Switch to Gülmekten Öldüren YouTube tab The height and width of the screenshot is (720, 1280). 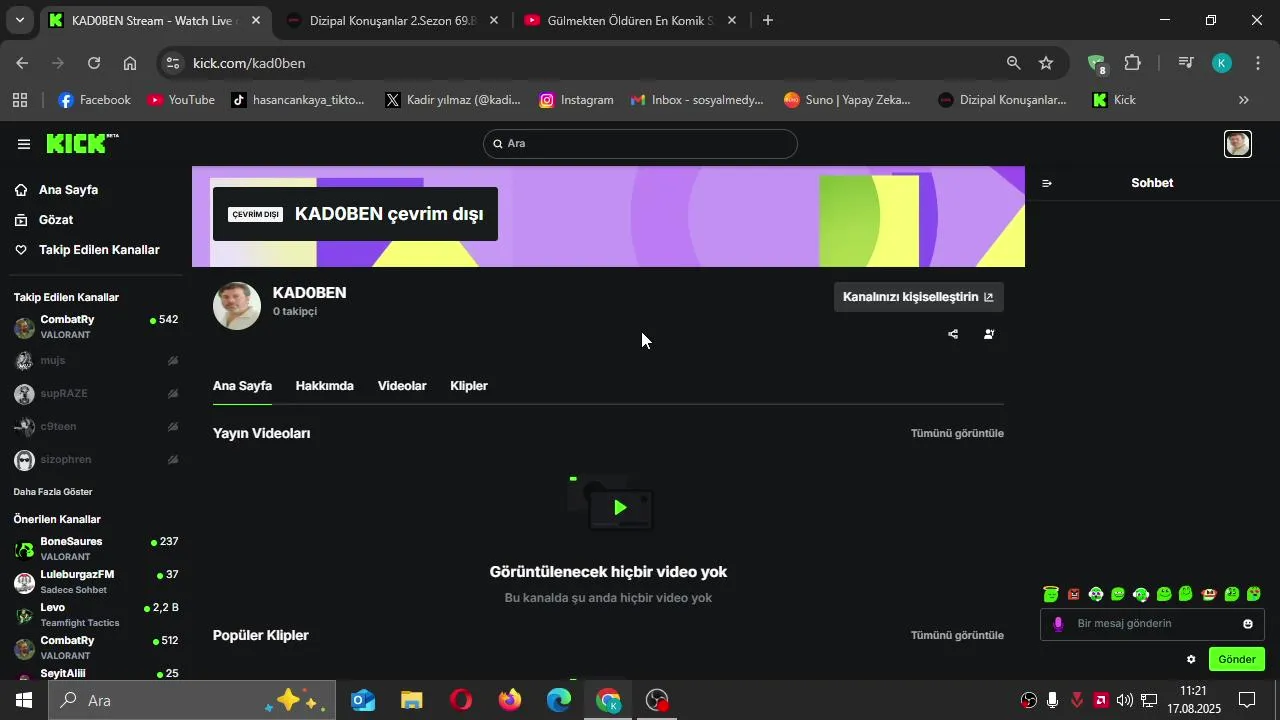[630, 20]
